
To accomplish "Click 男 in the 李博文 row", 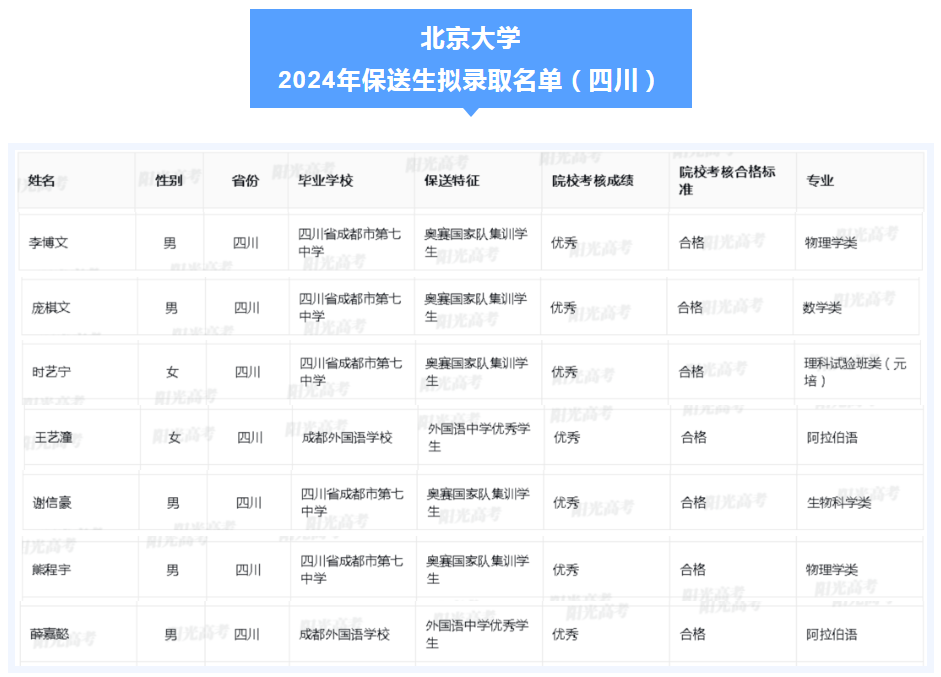I will [170, 243].
